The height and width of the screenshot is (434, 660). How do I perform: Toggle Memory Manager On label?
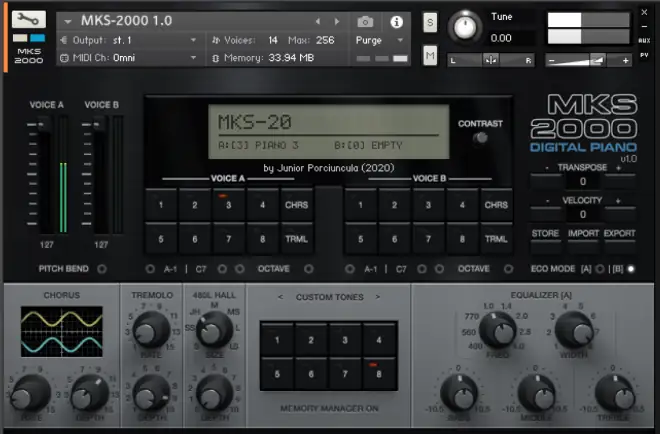[329, 408]
